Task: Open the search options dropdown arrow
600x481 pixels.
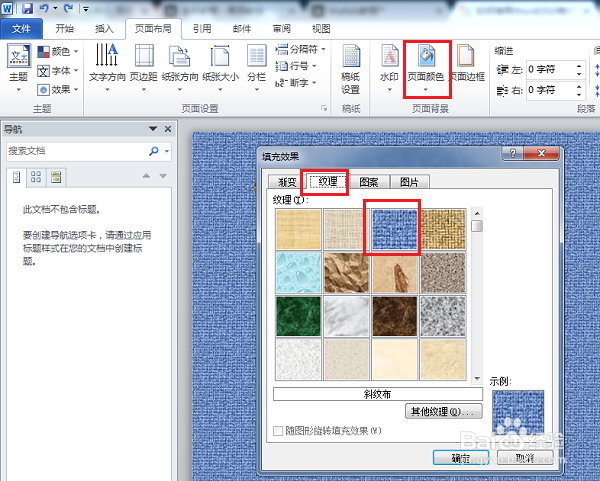Action: 167,151
